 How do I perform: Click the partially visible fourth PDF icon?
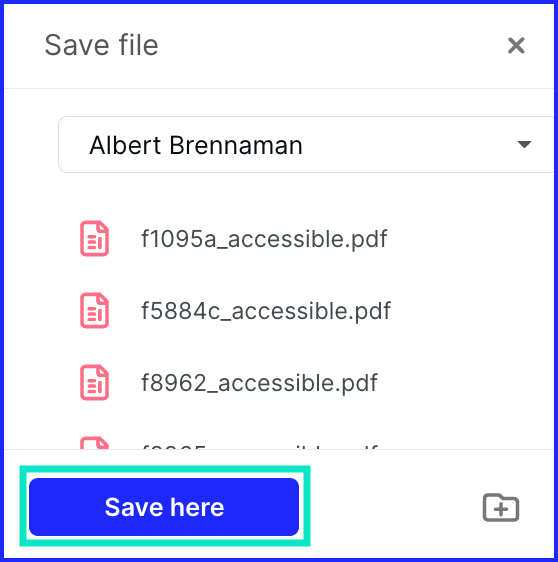tap(94, 443)
